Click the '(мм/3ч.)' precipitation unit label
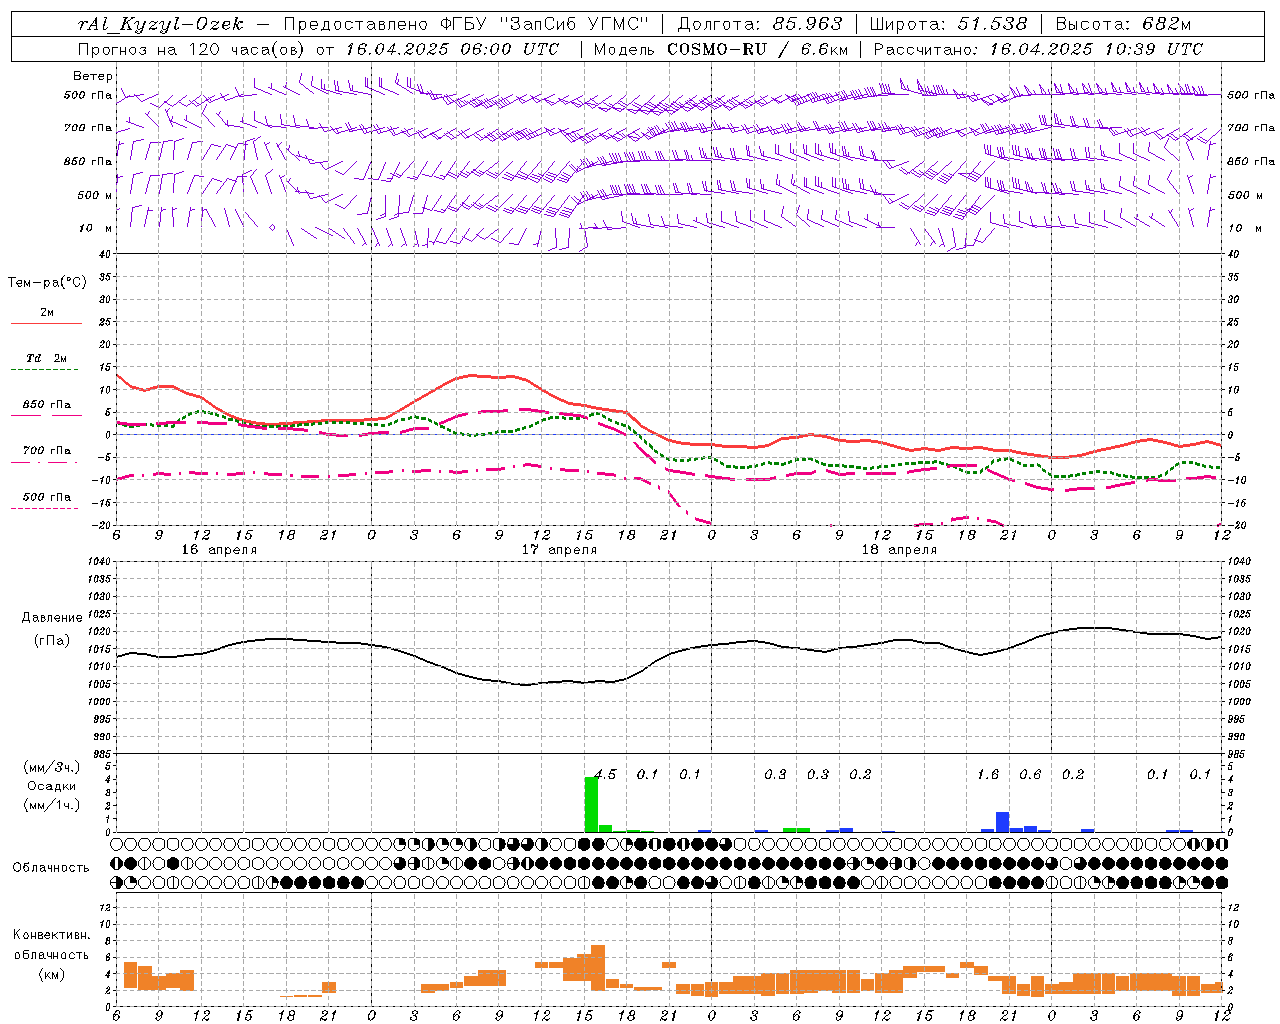Image resolution: width=1280 pixels, height=1024 pixels. (x=53, y=767)
